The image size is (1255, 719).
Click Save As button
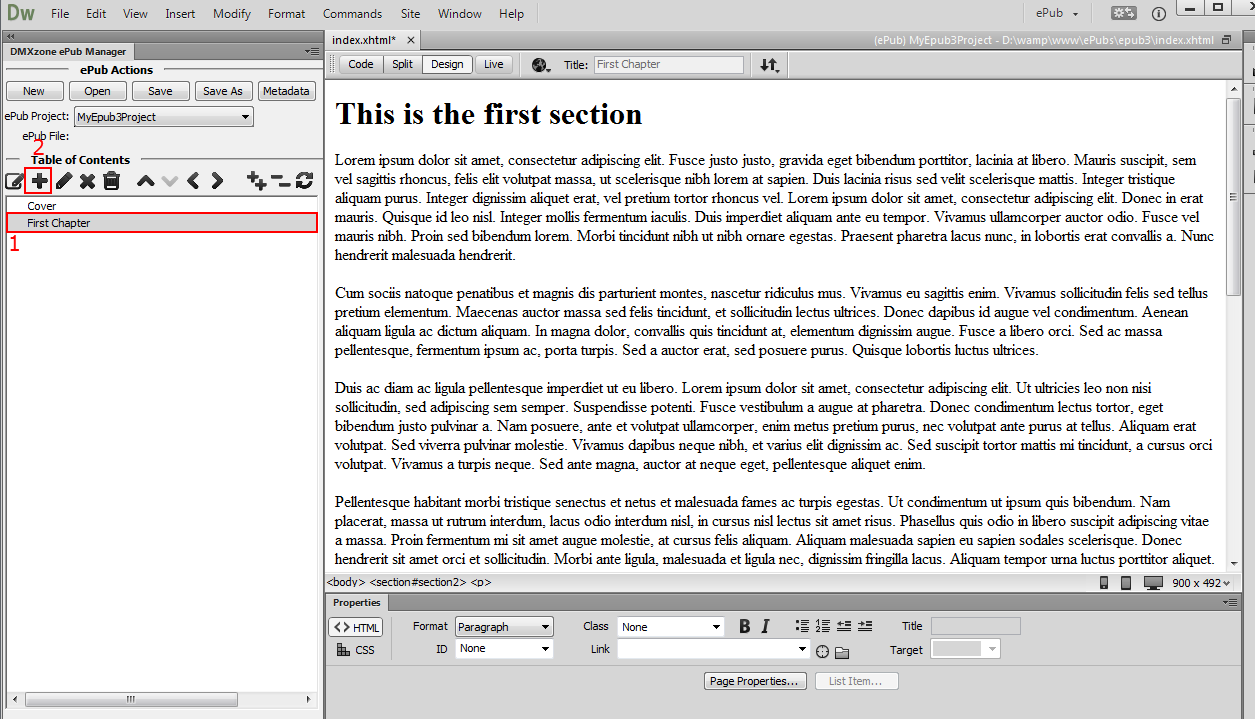[x=223, y=91]
